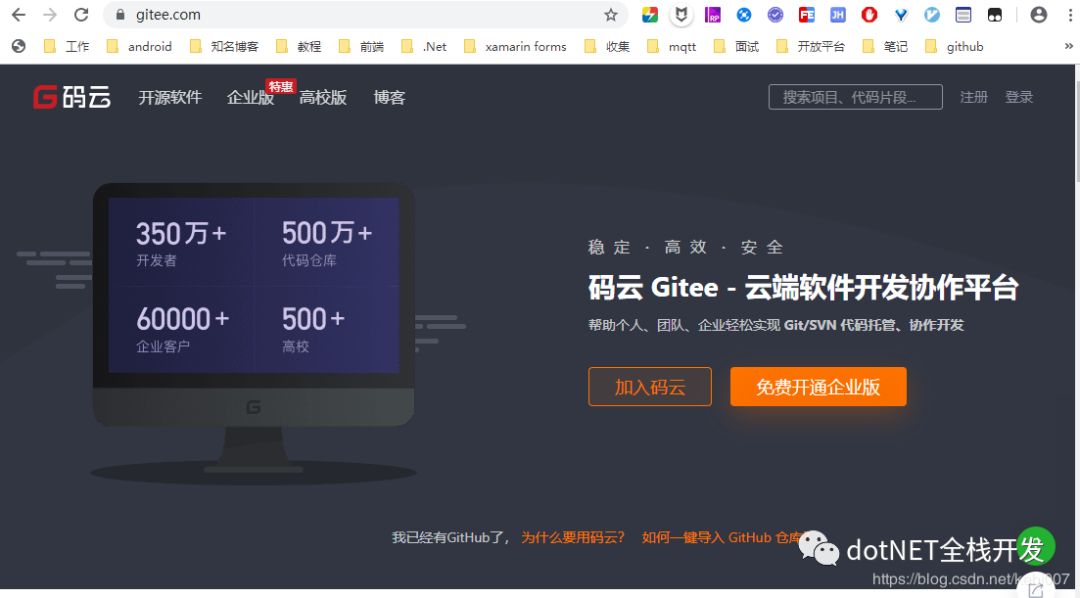1080x598 pixels.
Task: Click the 350万+ 开发者 statistic
Action: (x=180, y=243)
